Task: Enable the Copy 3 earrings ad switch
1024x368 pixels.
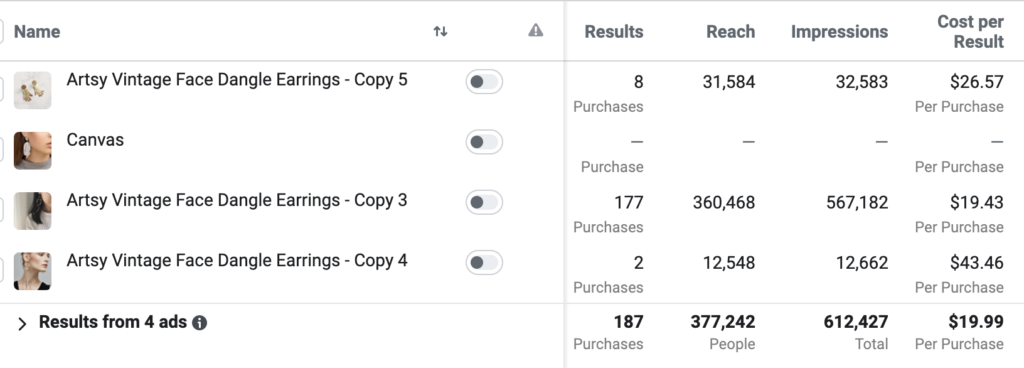Action: click(x=484, y=202)
